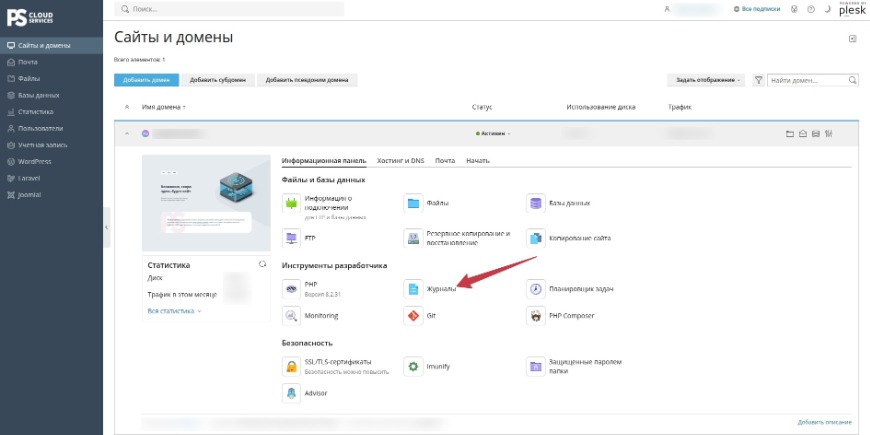Open the Imunify gear icon
Screen dimensions: 870x435
(413, 366)
